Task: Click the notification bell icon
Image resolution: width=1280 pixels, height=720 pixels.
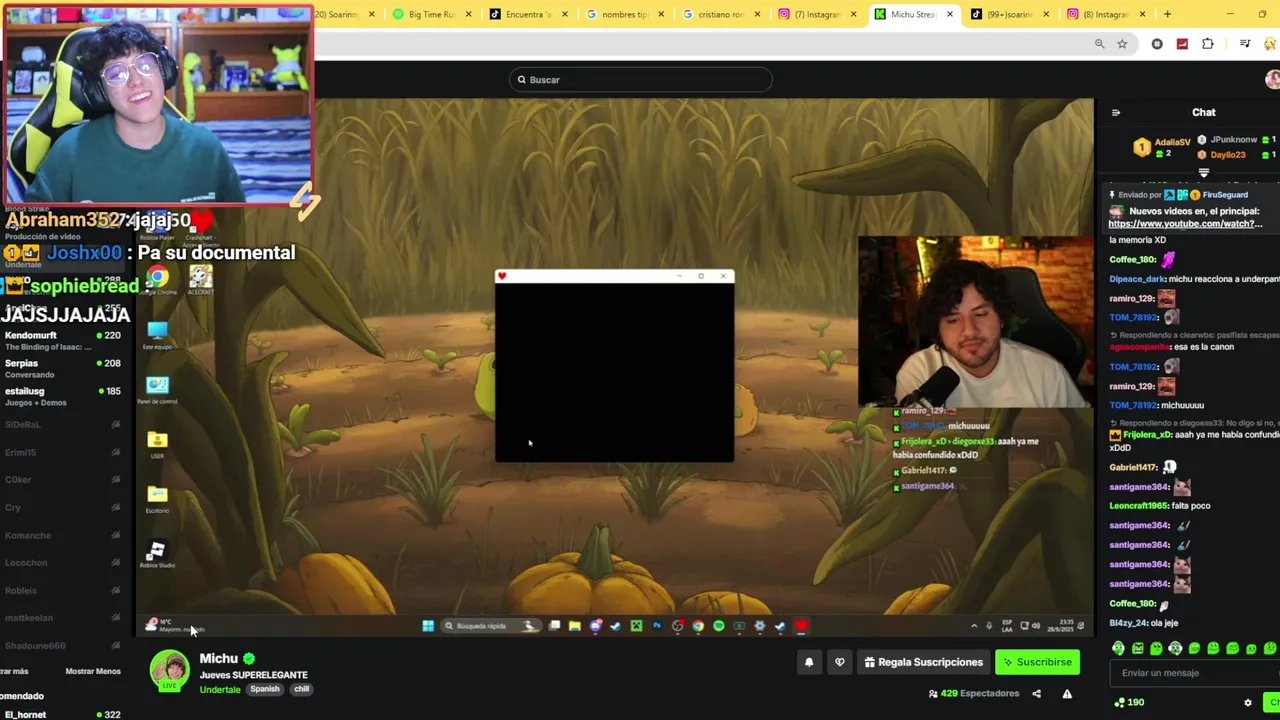Action: point(809,662)
